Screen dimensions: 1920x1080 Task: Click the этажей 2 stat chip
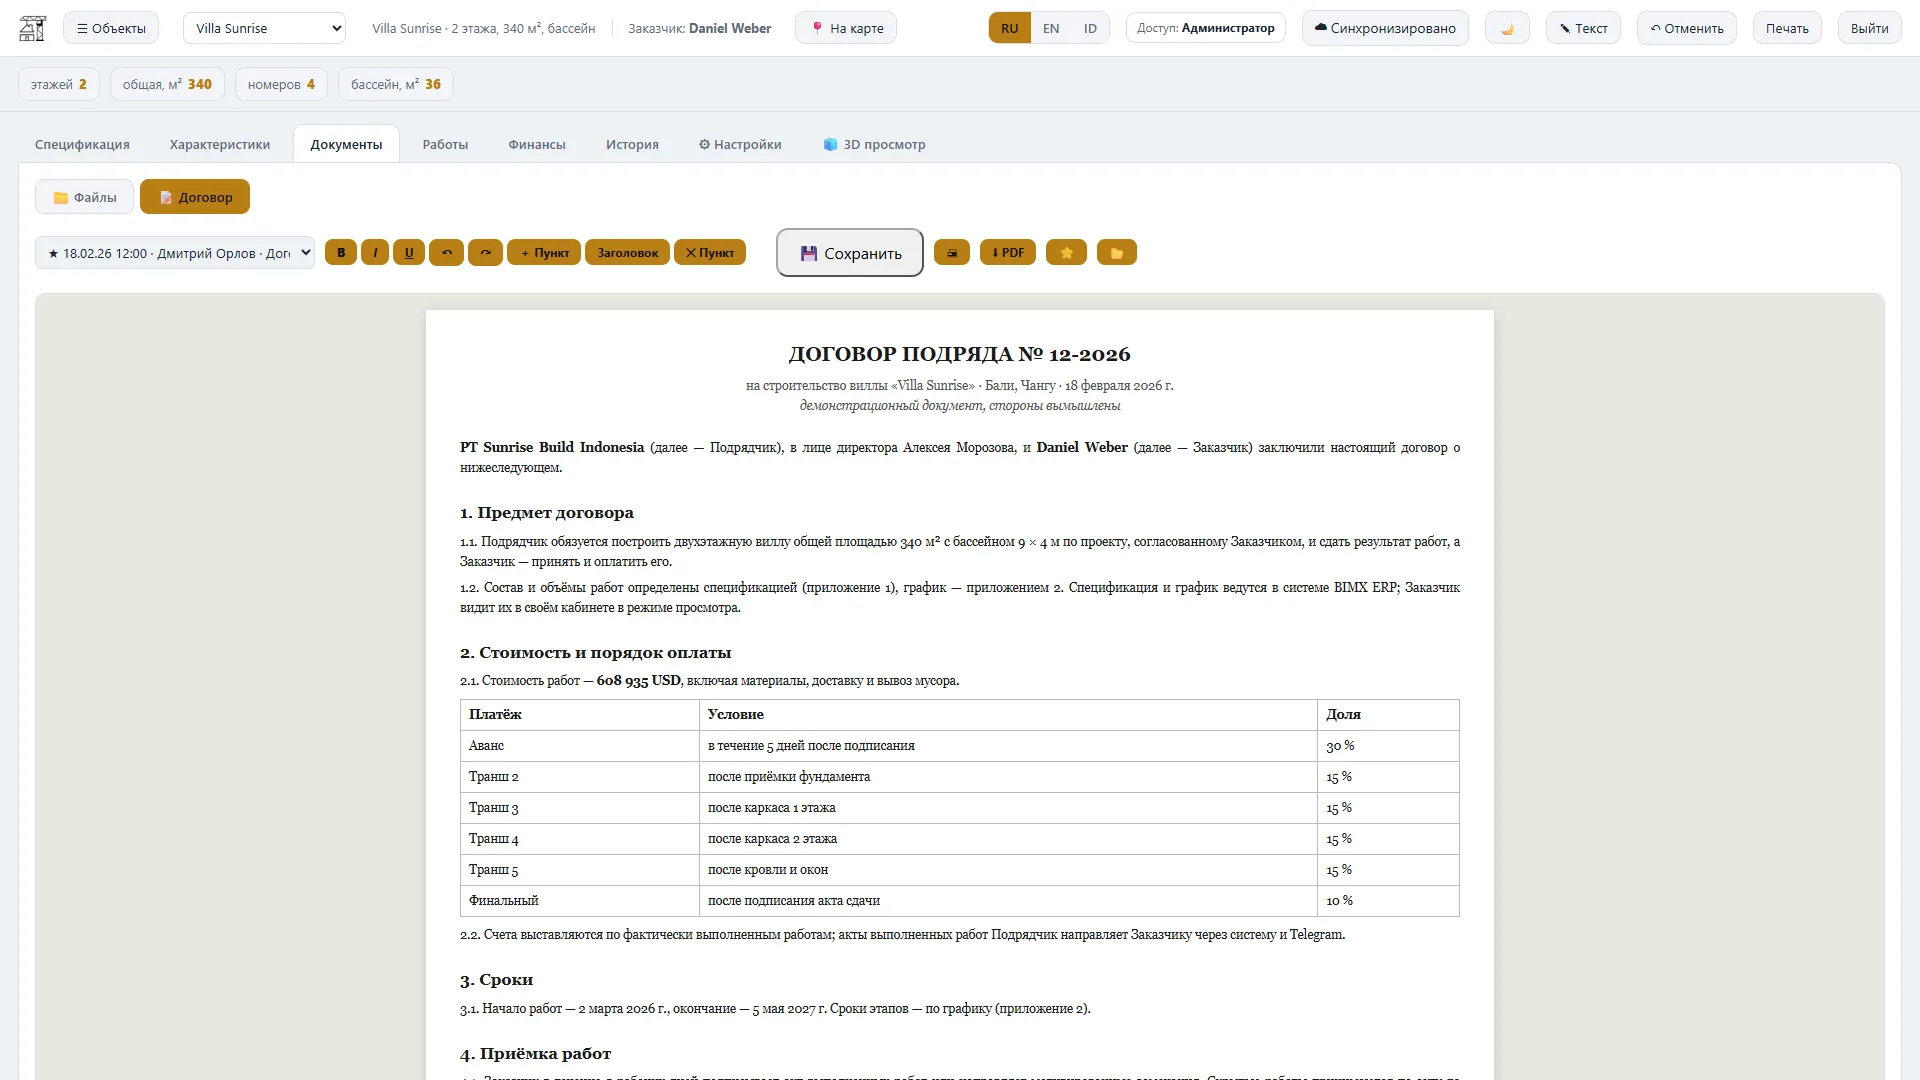[59, 84]
